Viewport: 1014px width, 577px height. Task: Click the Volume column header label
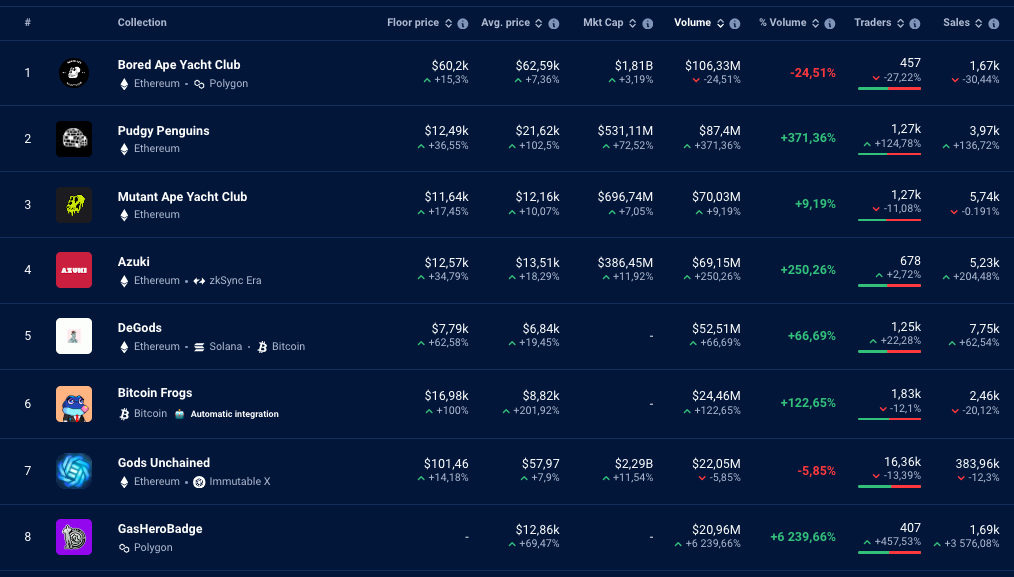693,23
